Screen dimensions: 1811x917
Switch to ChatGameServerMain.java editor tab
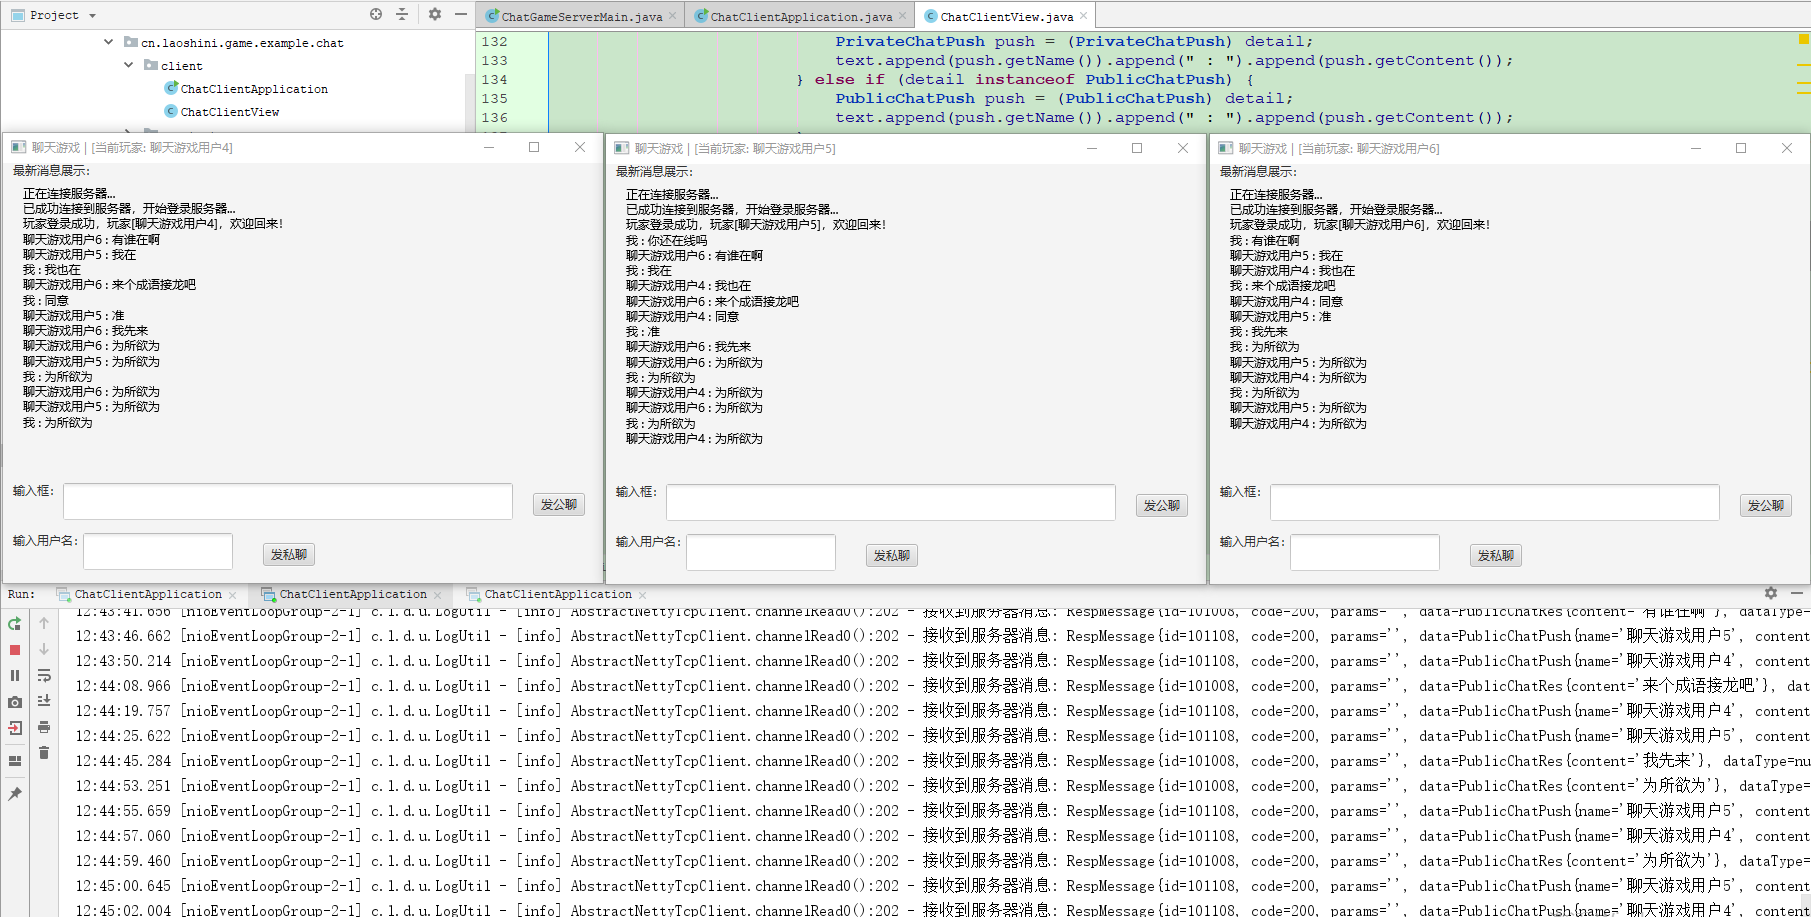click(580, 16)
